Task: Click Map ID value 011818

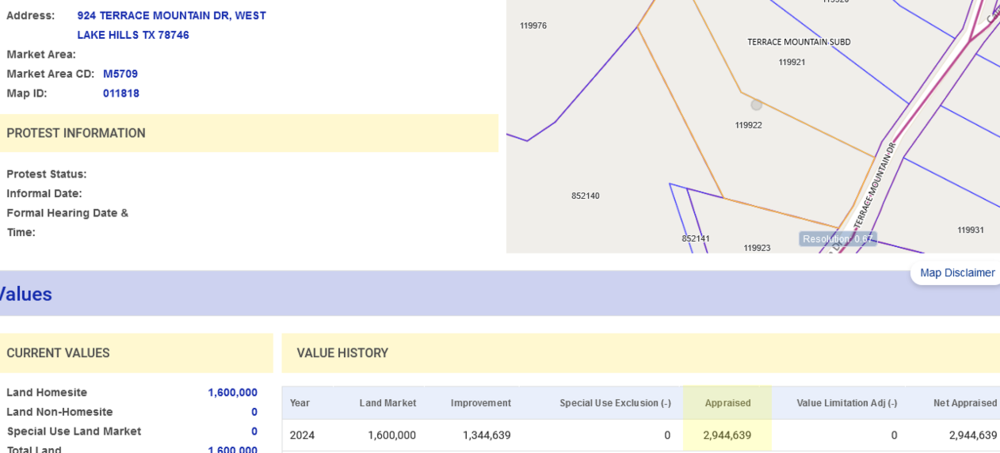Action: click(x=121, y=93)
